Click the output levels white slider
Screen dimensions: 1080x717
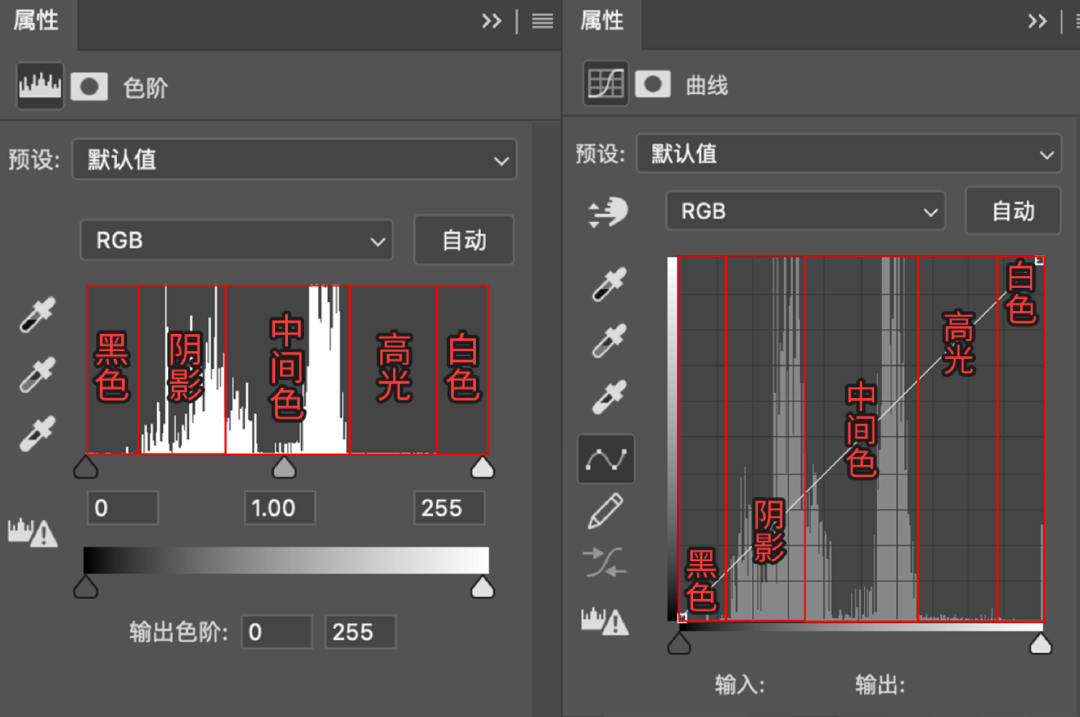click(482, 586)
